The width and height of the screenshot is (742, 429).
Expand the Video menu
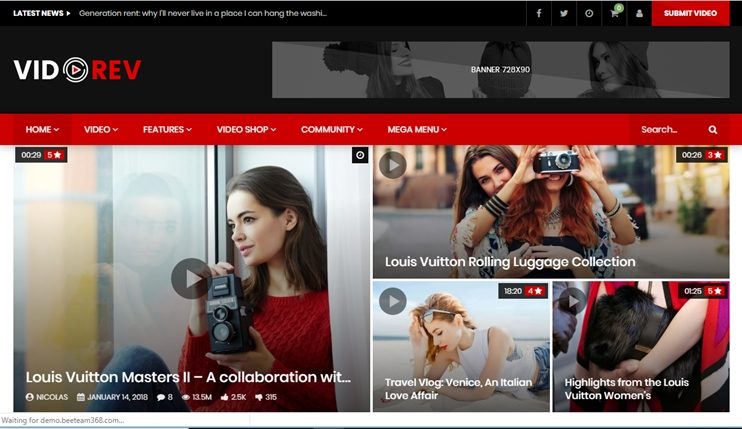pos(101,129)
